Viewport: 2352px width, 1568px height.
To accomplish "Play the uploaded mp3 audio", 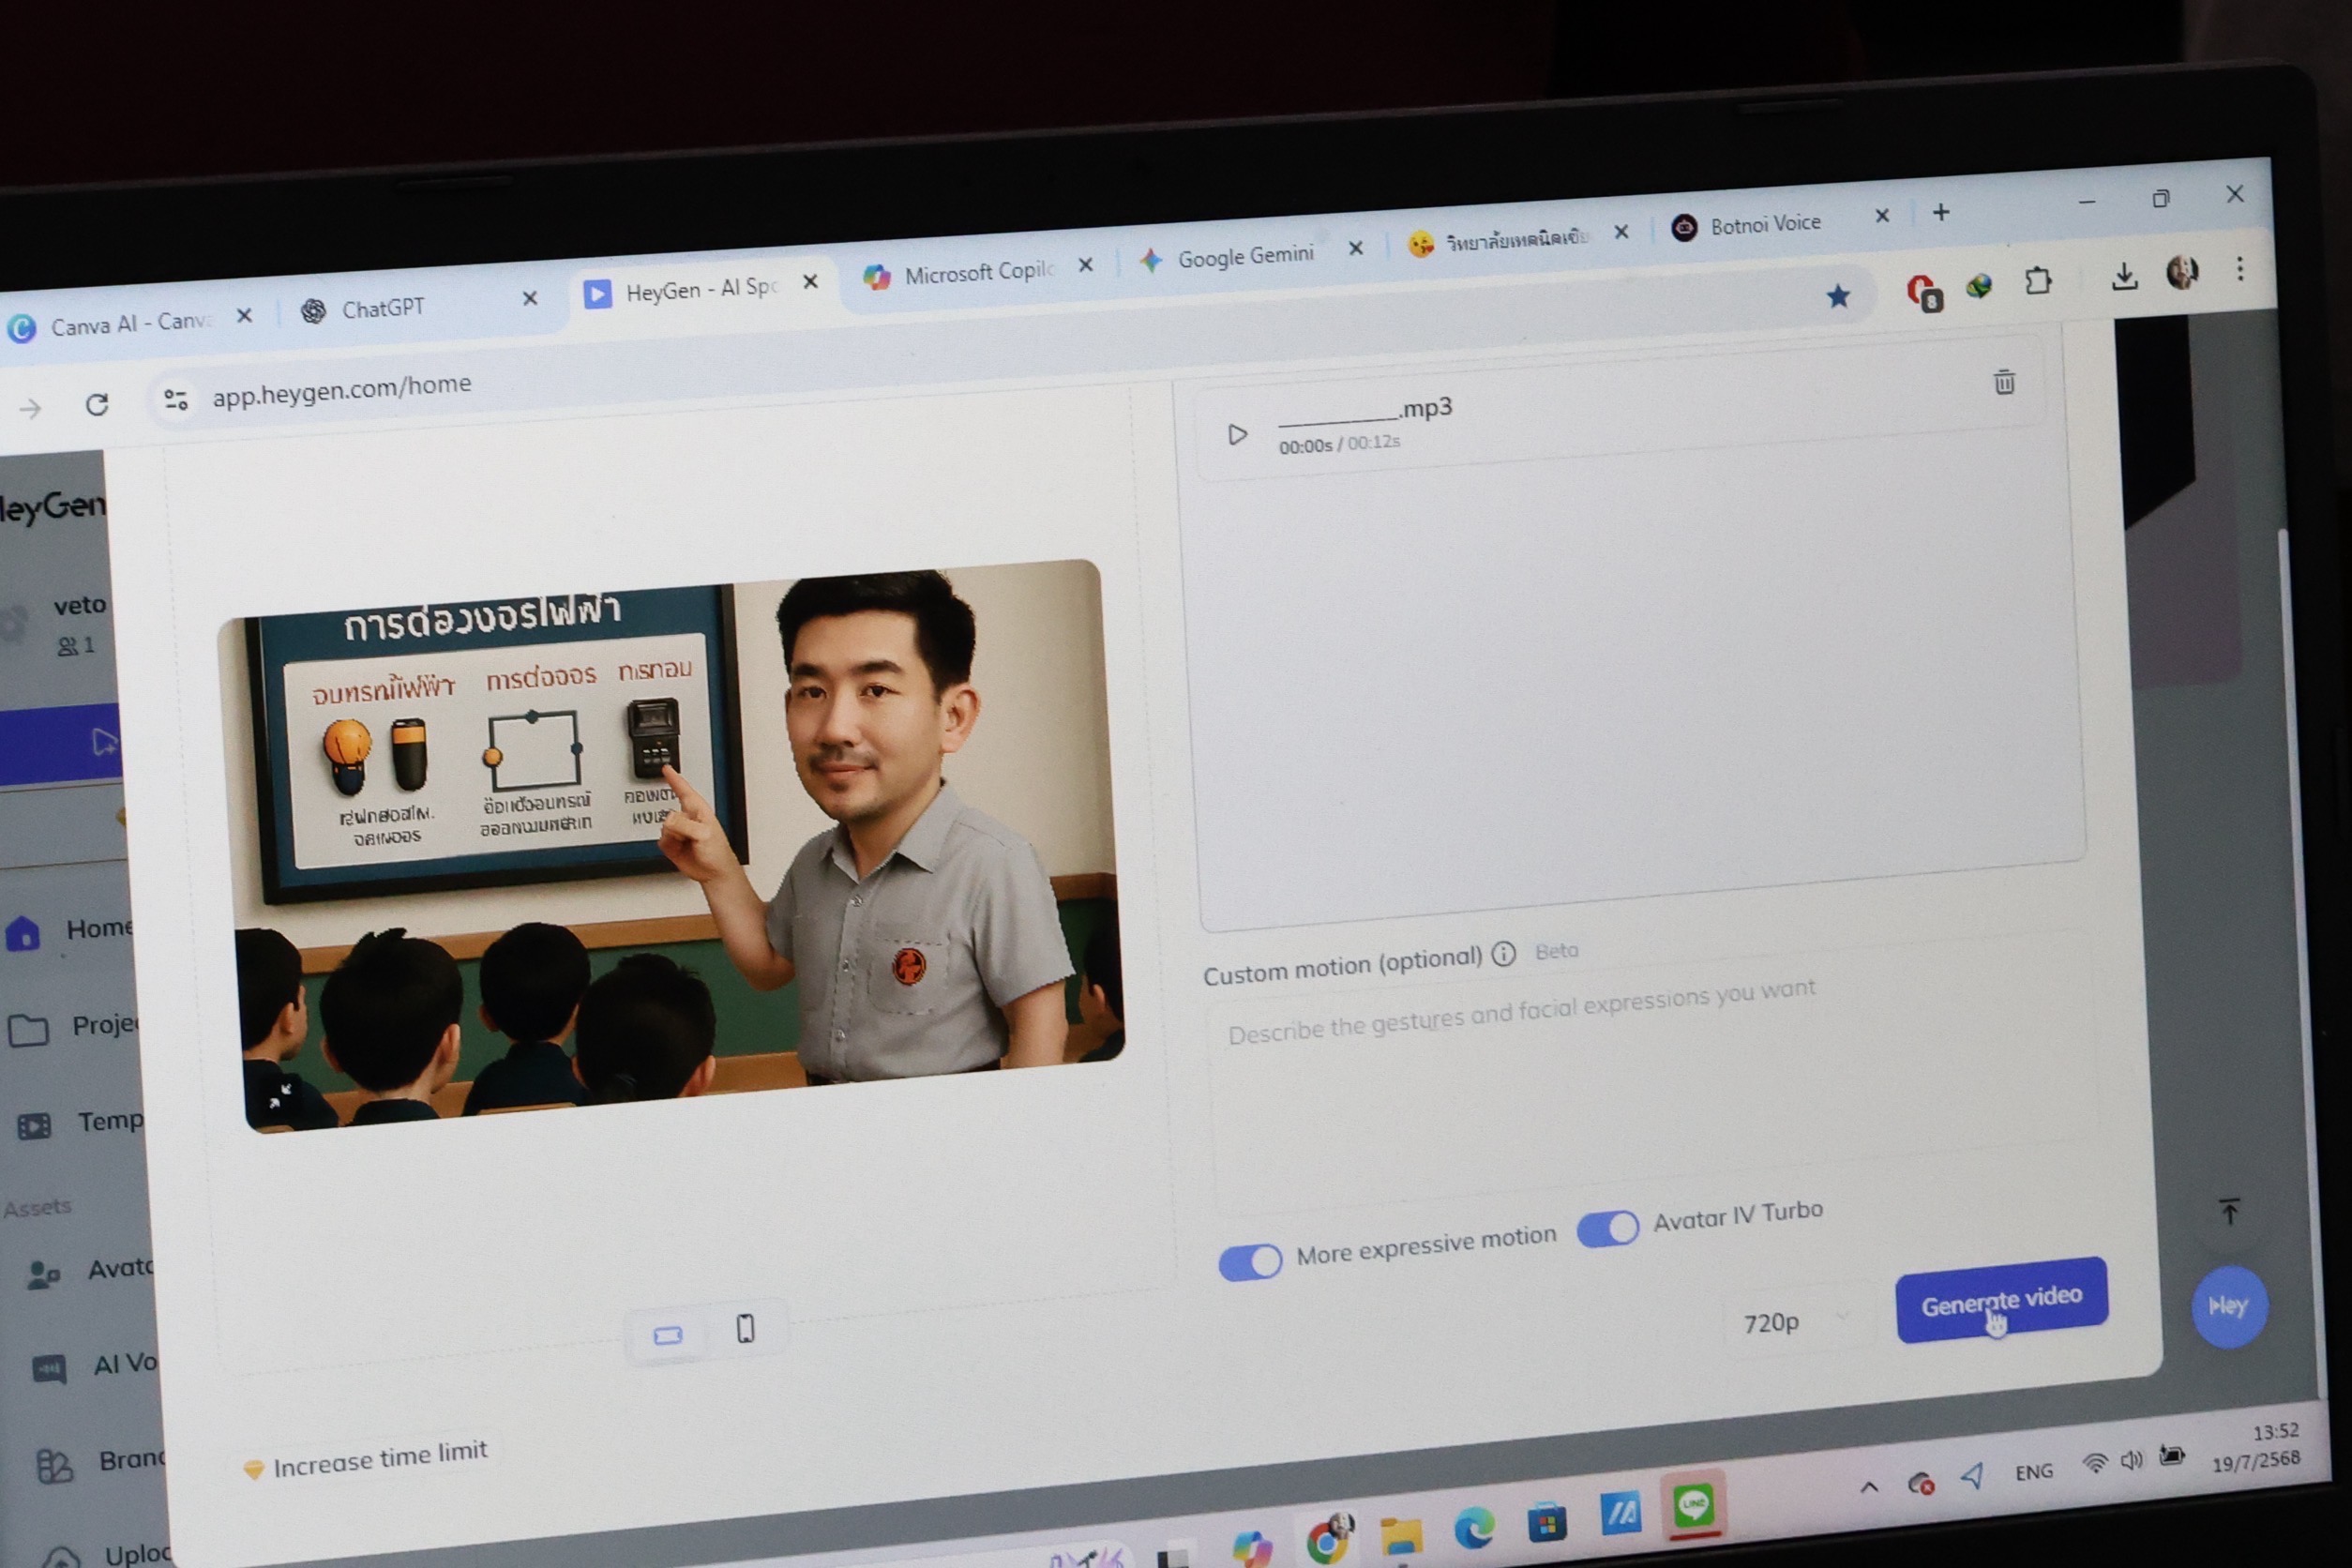I will tap(1237, 435).
